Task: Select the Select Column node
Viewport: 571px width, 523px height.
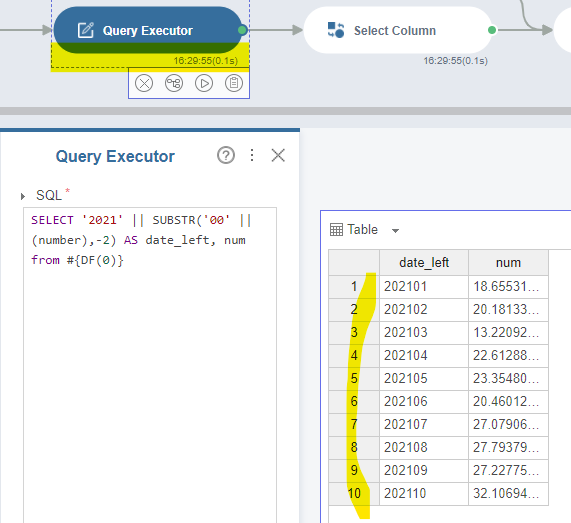Action: (398, 30)
